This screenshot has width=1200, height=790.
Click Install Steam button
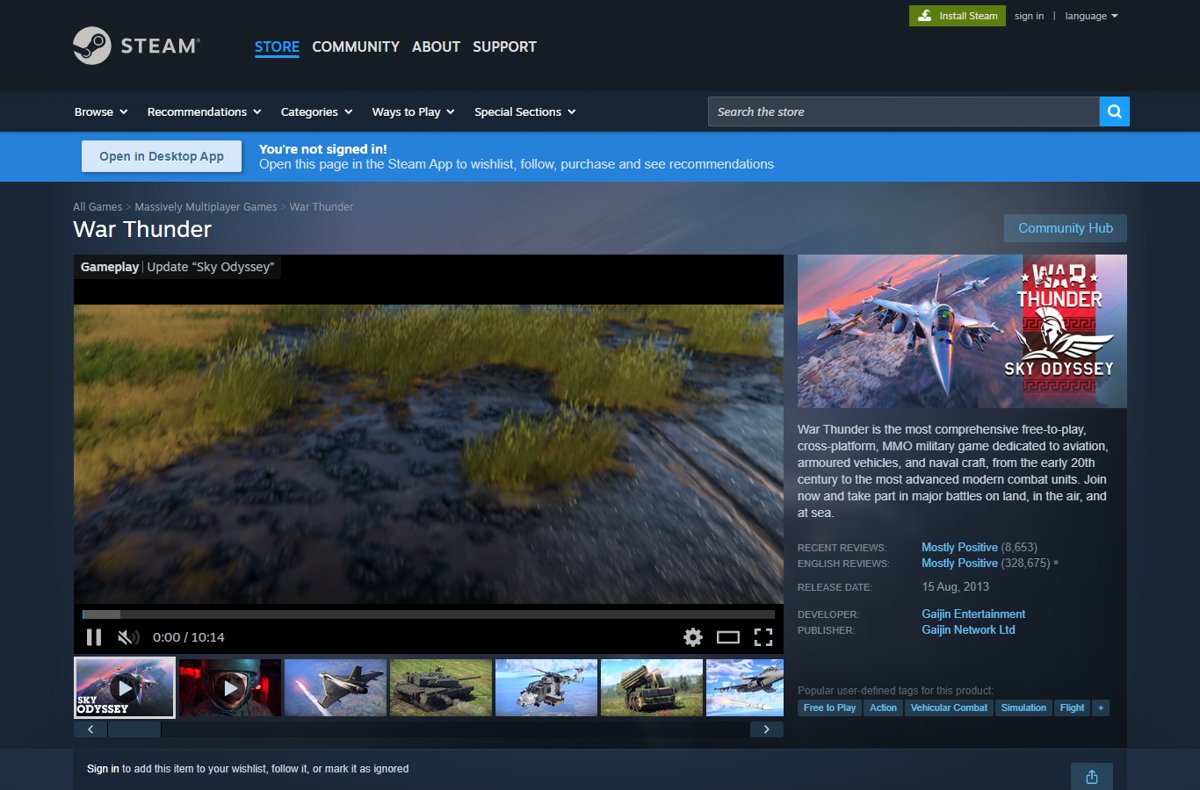click(957, 16)
